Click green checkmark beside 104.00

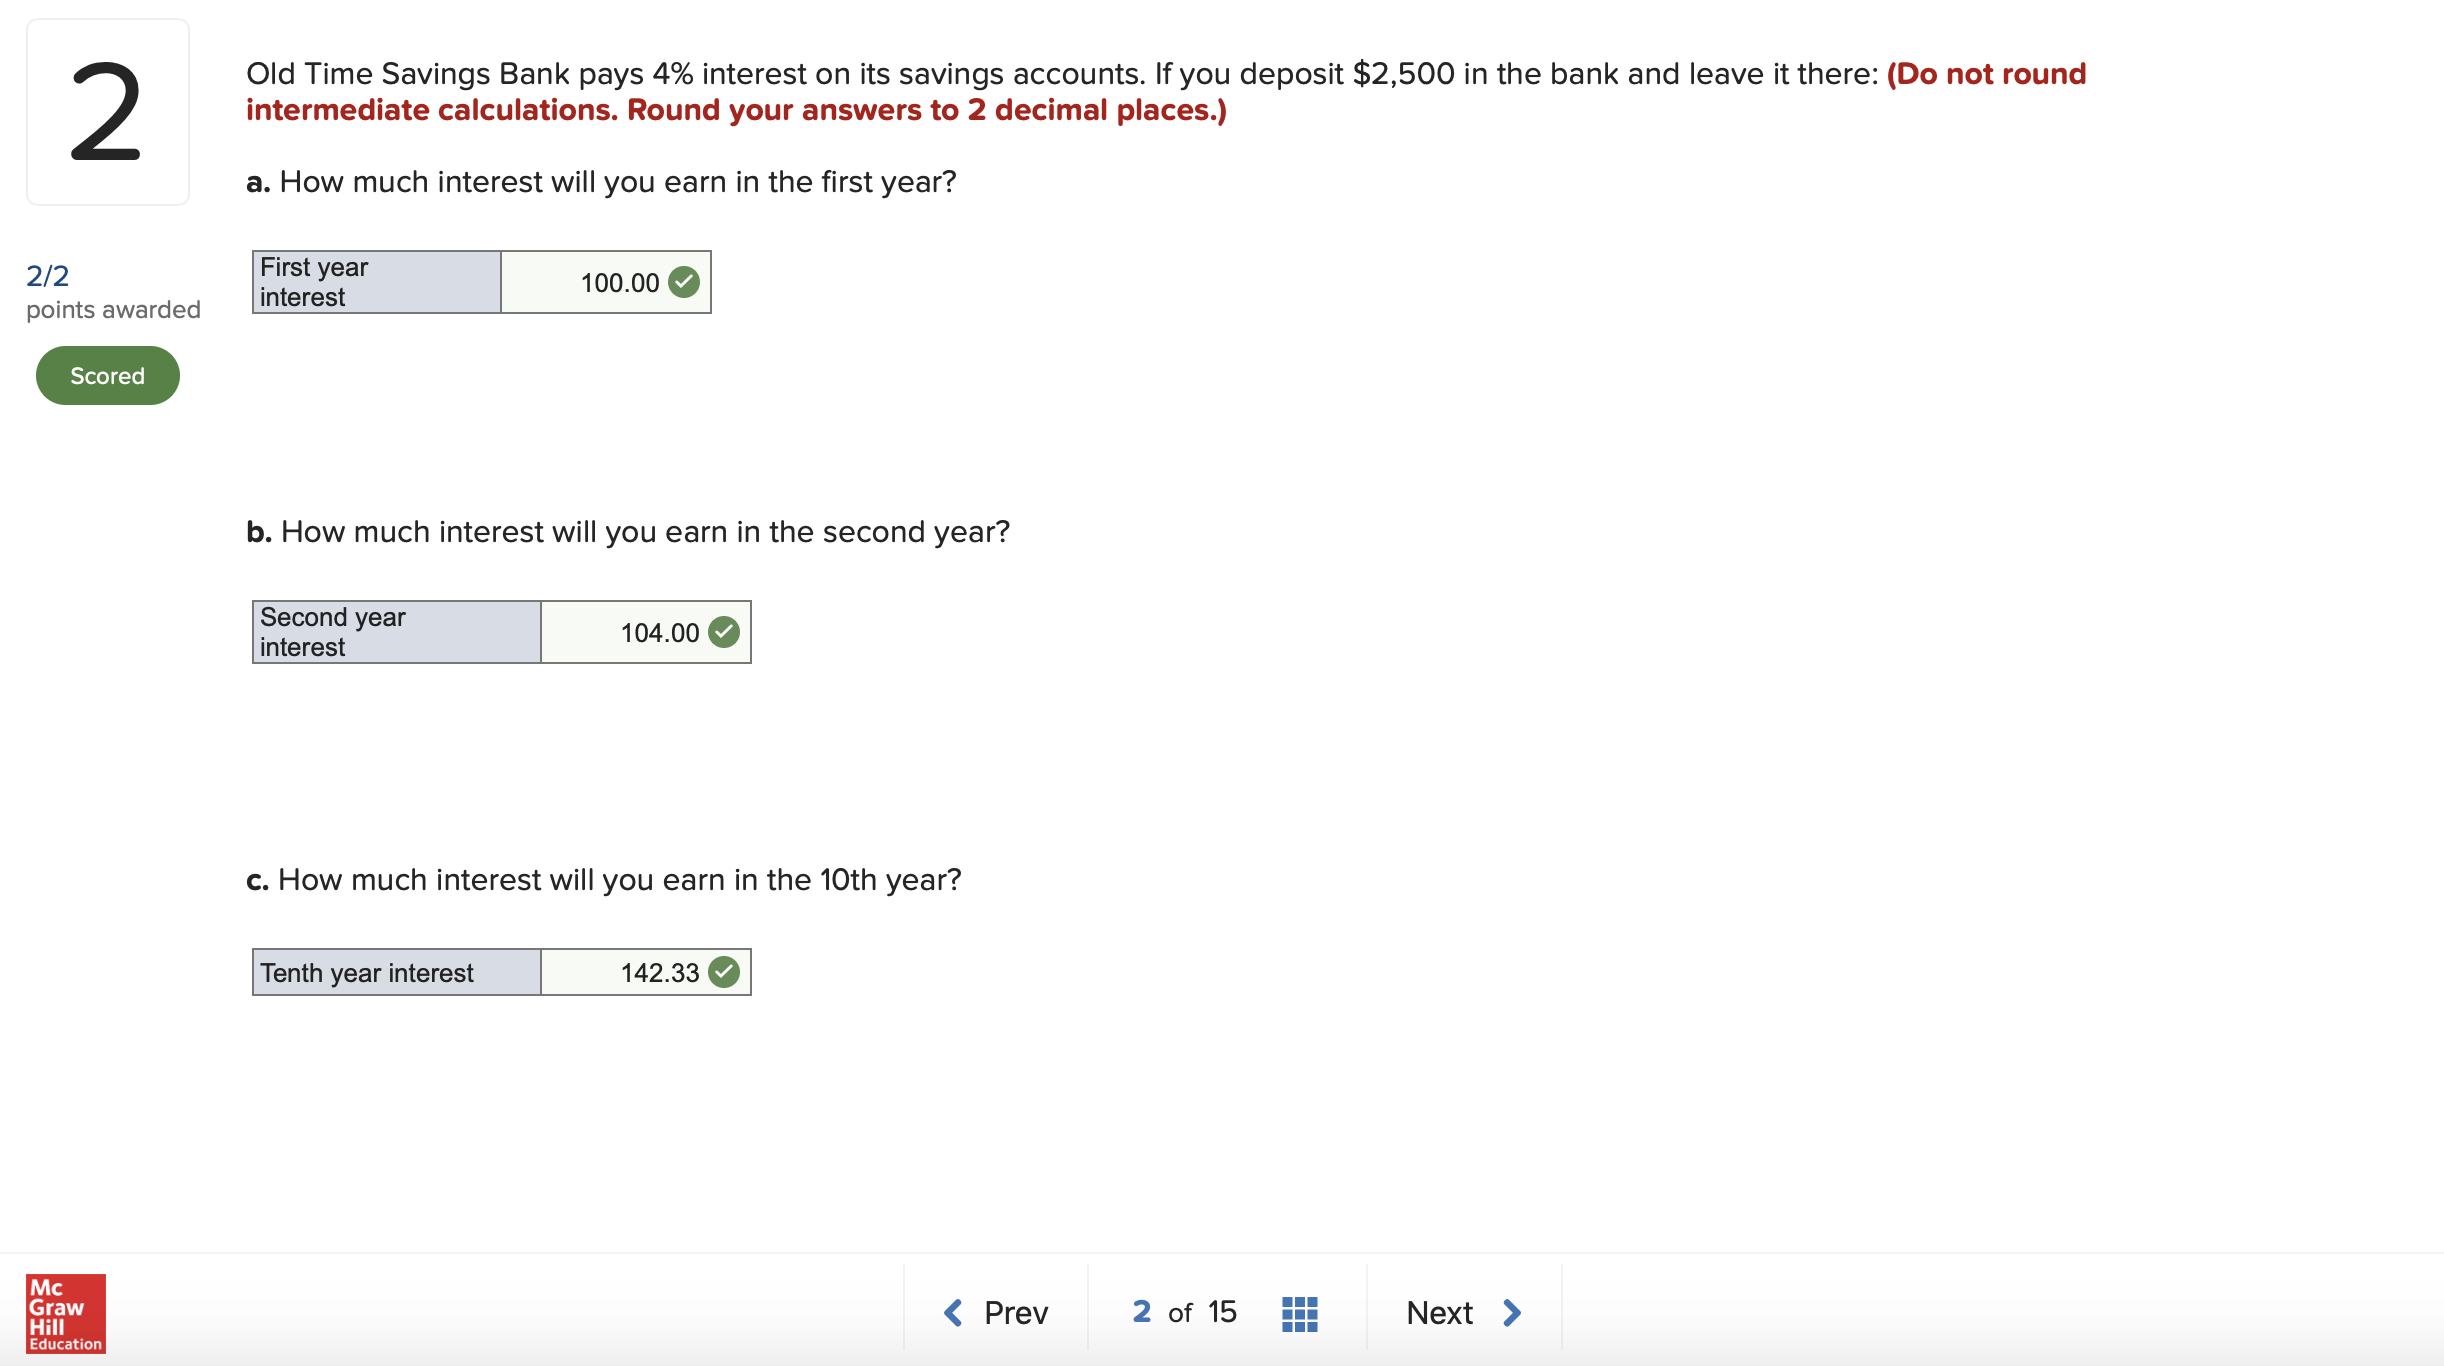pos(724,632)
